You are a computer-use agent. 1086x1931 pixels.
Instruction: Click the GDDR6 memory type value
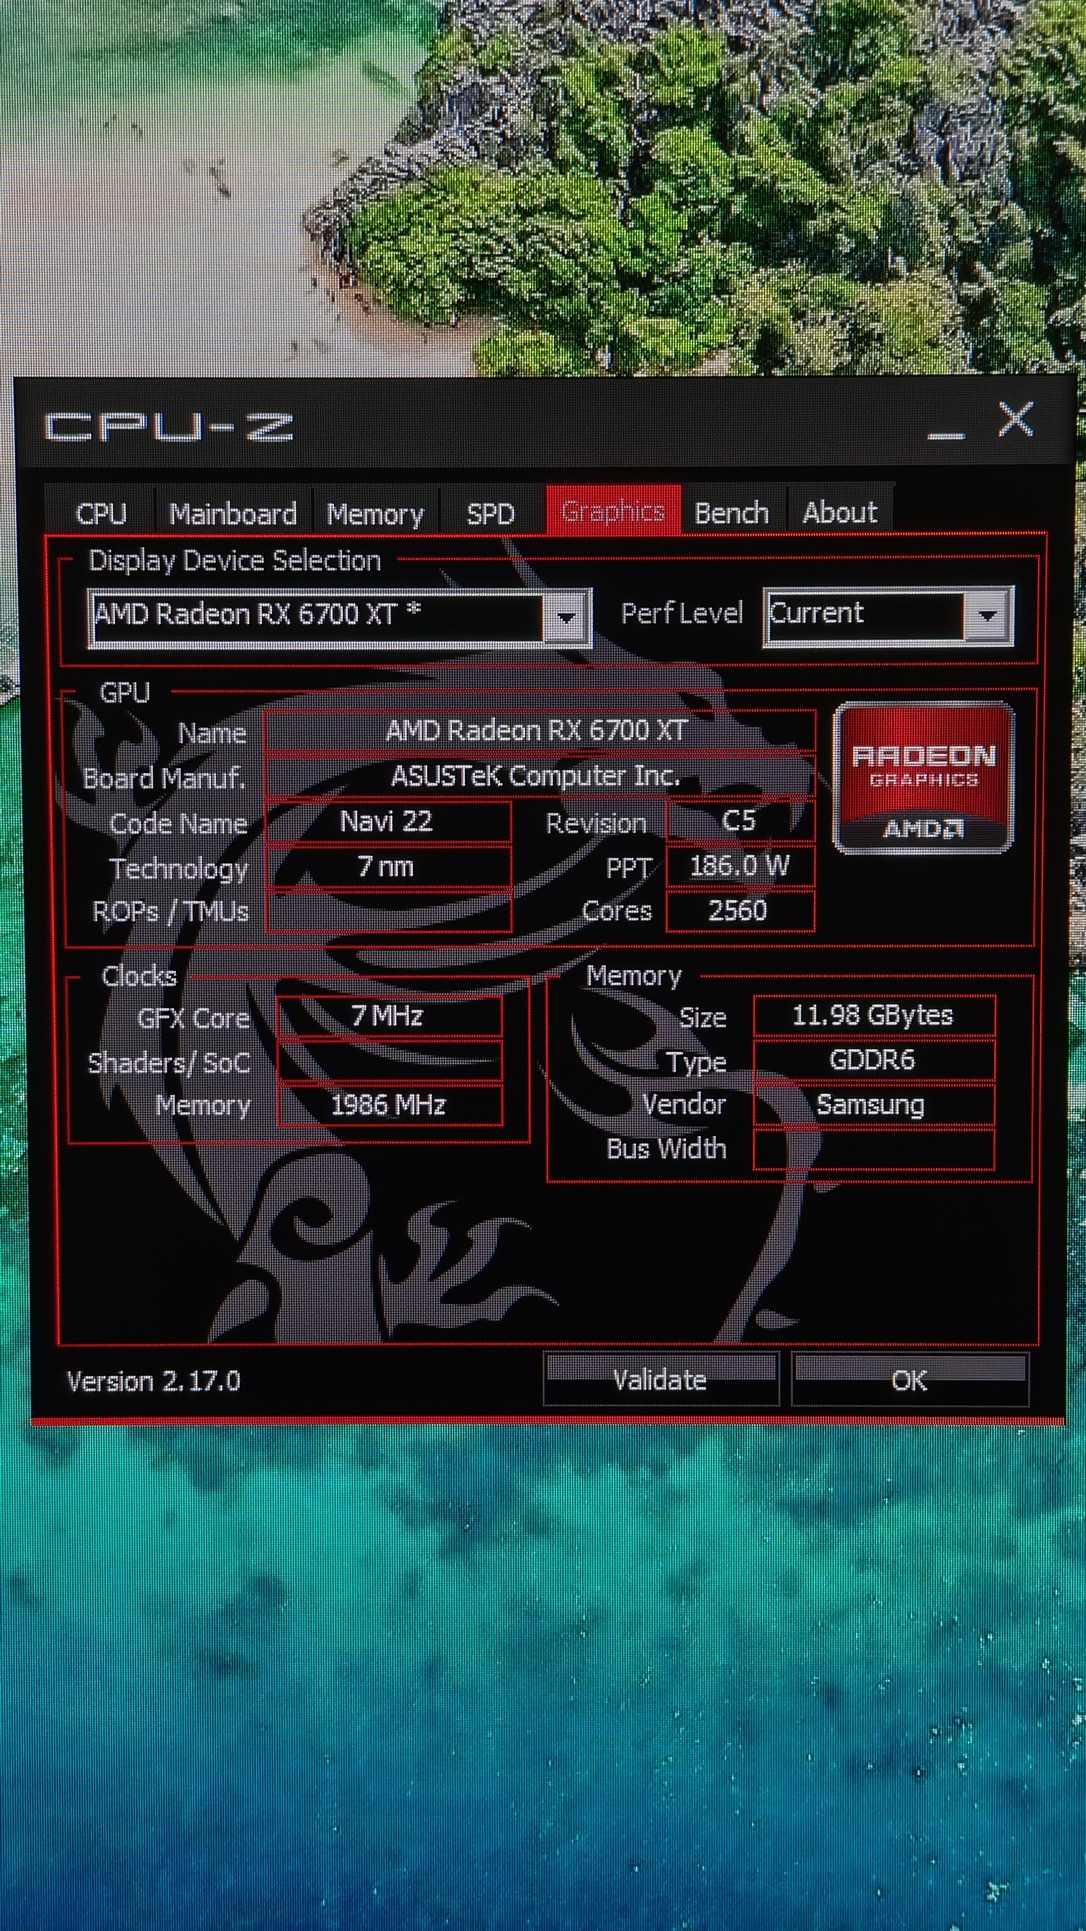(x=874, y=1060)
